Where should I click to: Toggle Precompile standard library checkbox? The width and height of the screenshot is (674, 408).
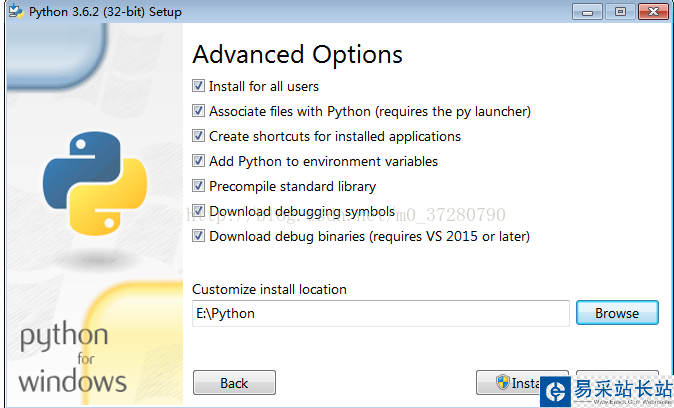198,185
